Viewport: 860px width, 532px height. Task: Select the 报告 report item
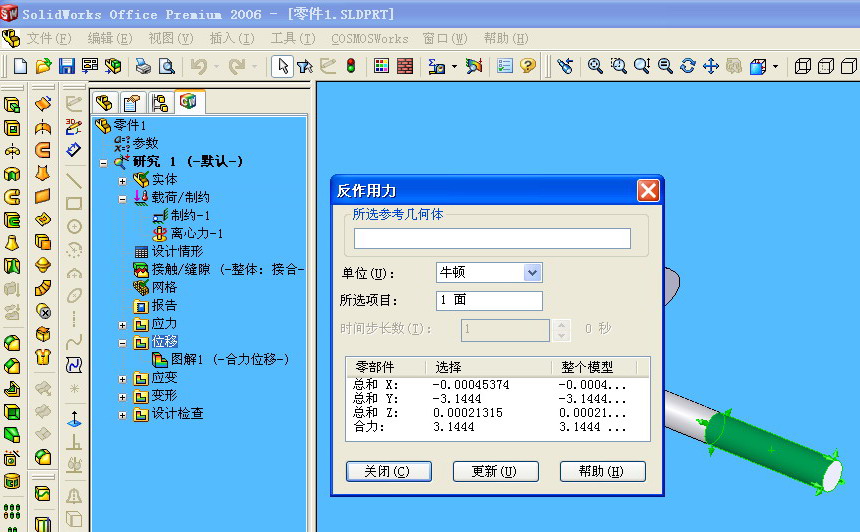coord(164,305)
